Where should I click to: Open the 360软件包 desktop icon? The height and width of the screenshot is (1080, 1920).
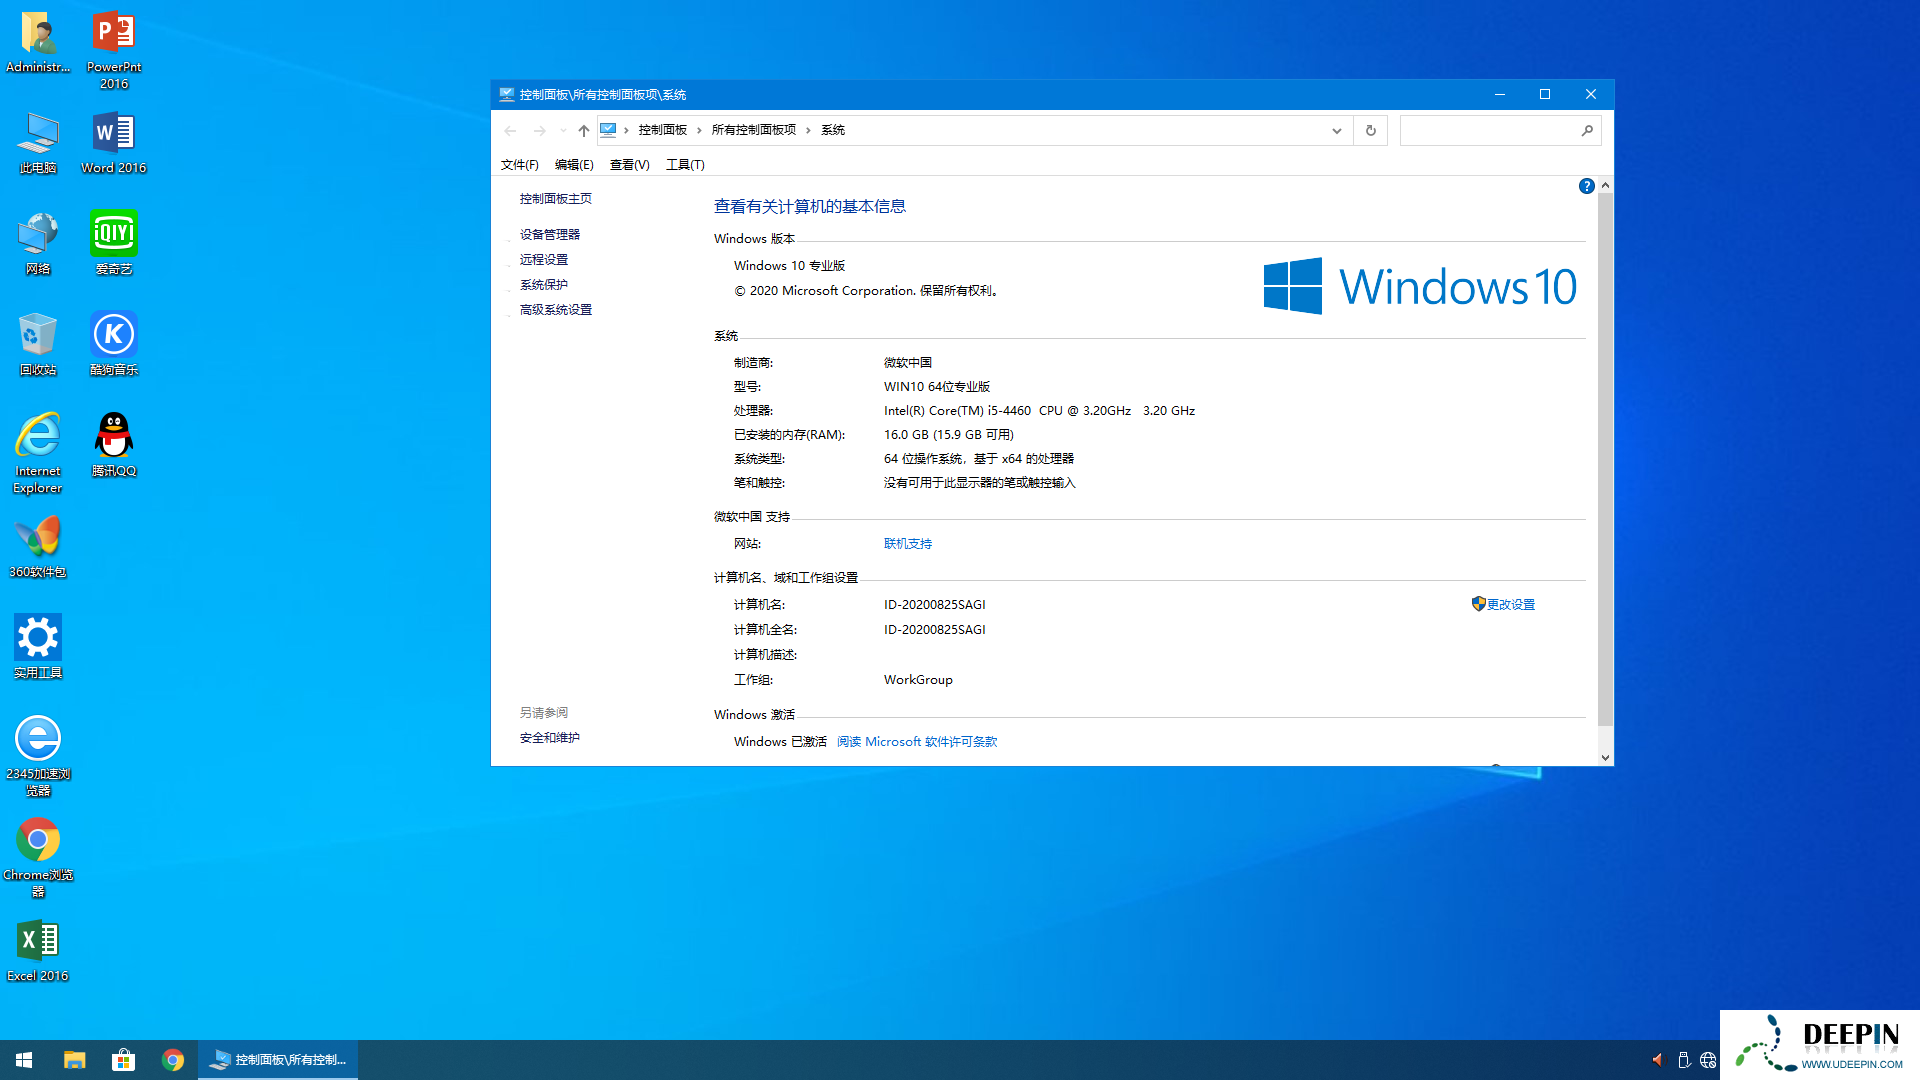38,547
